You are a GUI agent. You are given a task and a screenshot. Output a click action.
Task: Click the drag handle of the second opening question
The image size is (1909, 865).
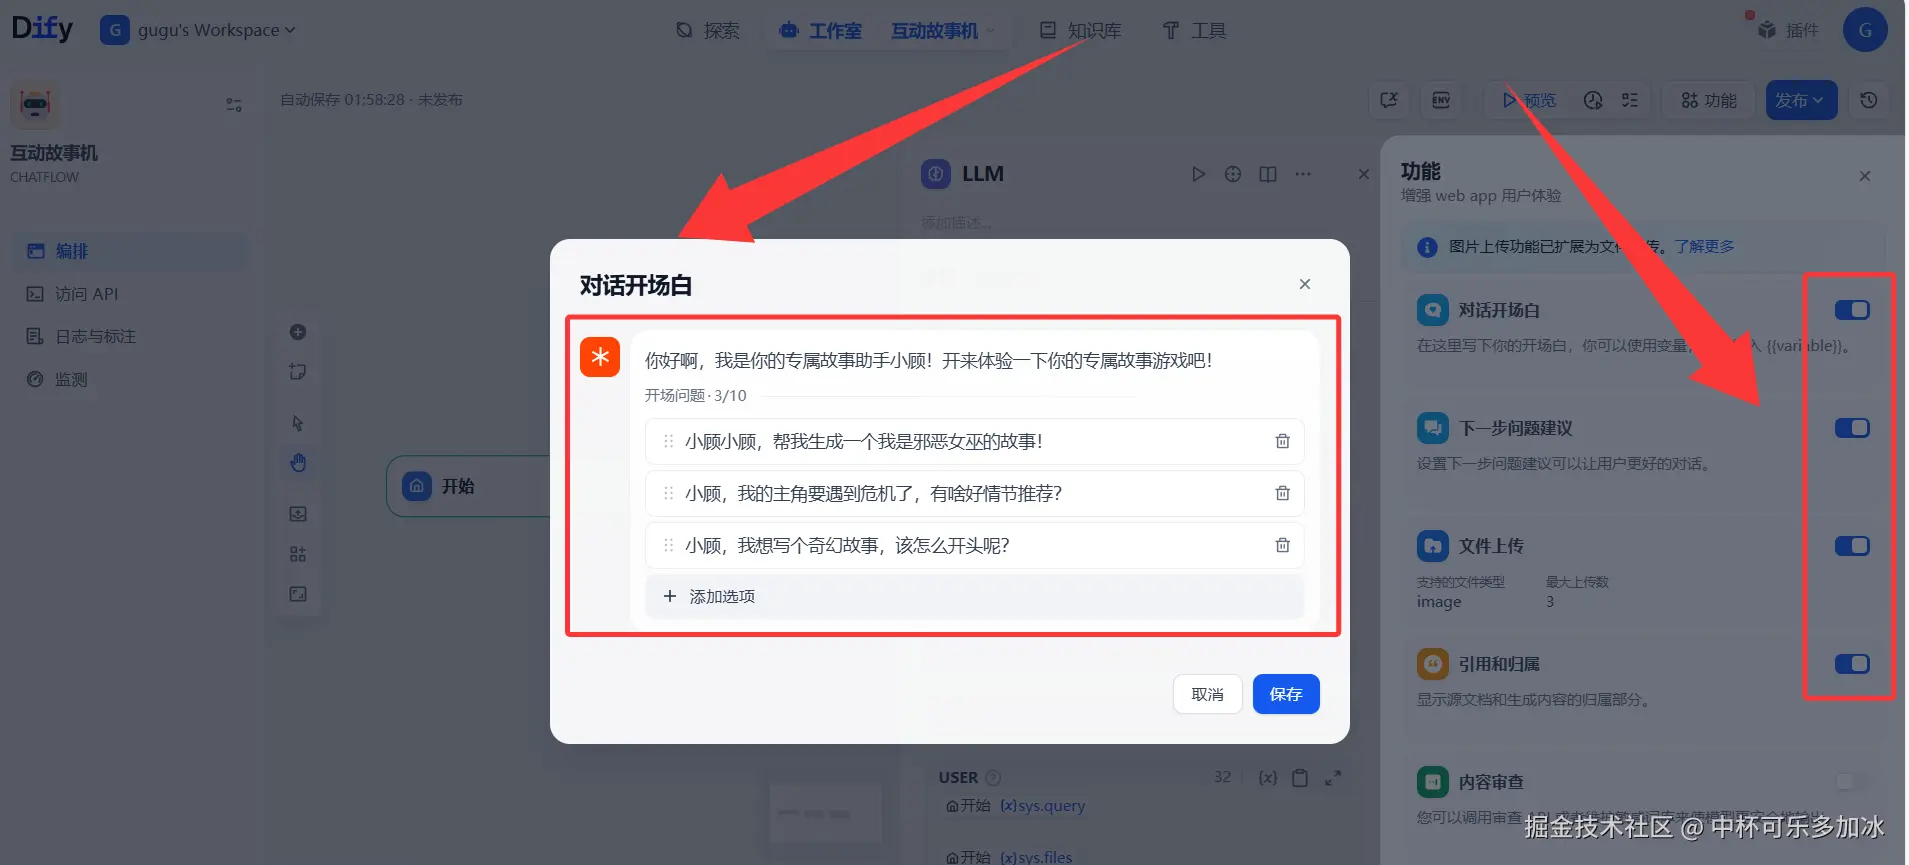click(x=668, y=493)
